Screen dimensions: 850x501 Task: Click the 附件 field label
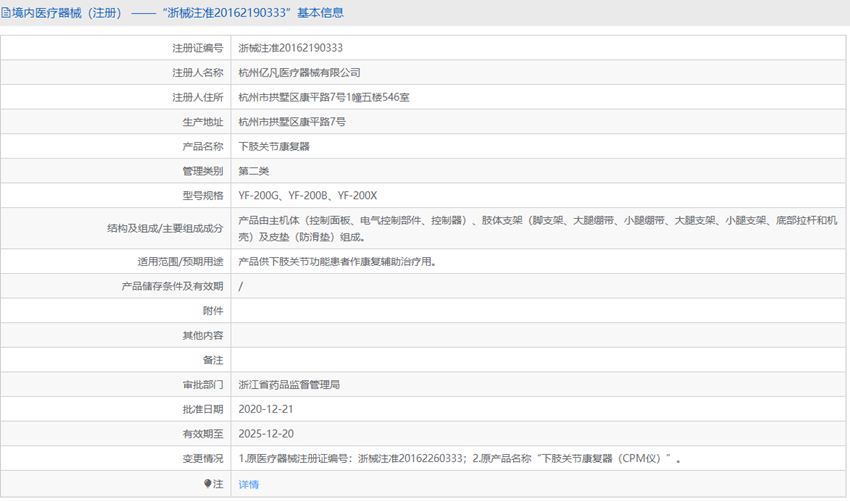(x=213, y=311)
